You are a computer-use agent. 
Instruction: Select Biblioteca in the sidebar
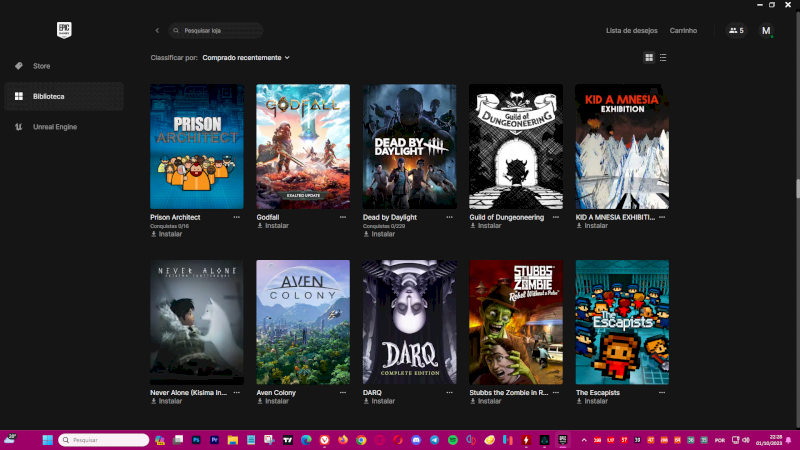[48, 97]
